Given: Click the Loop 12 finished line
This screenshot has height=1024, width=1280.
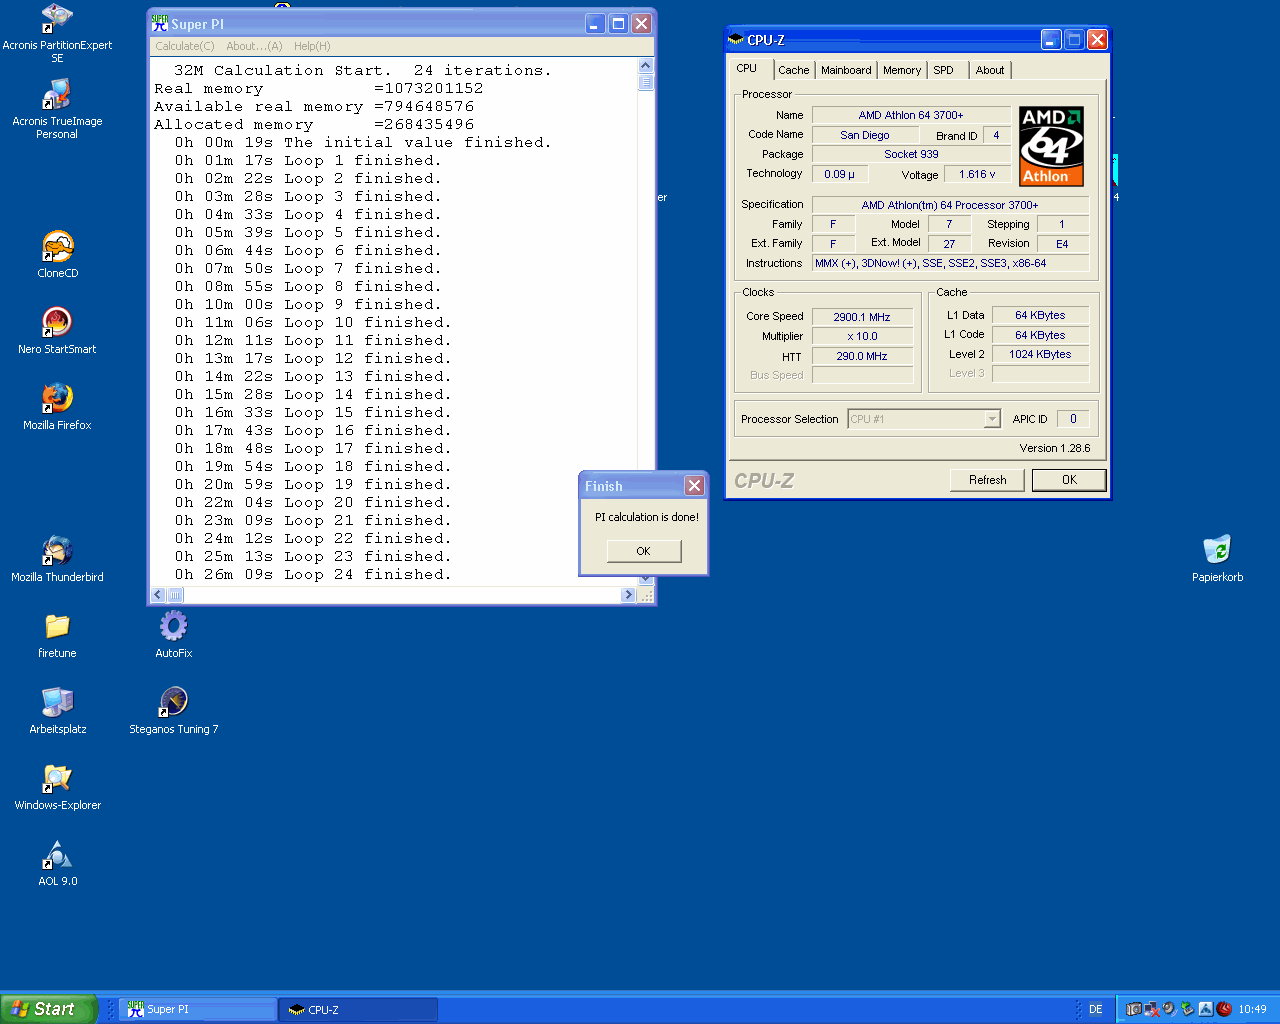Looking at the screenshot, I should [x=313, y=358].
